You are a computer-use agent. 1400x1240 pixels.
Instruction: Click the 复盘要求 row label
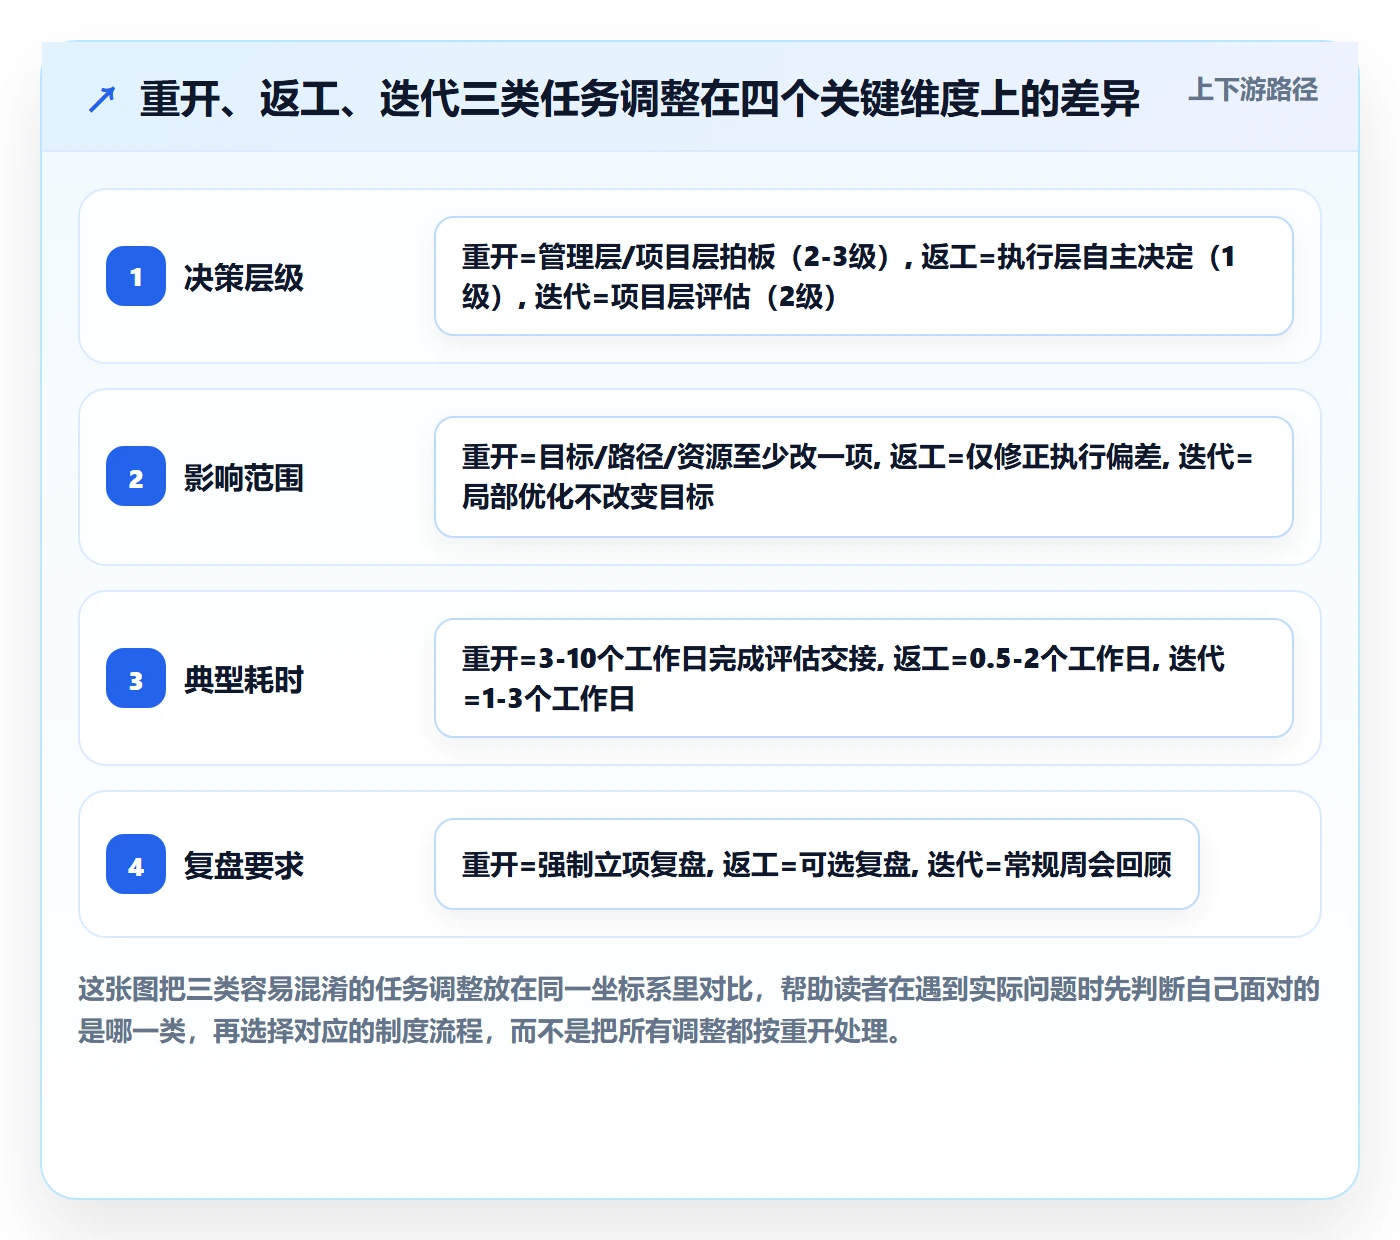(x=244, y=865)
